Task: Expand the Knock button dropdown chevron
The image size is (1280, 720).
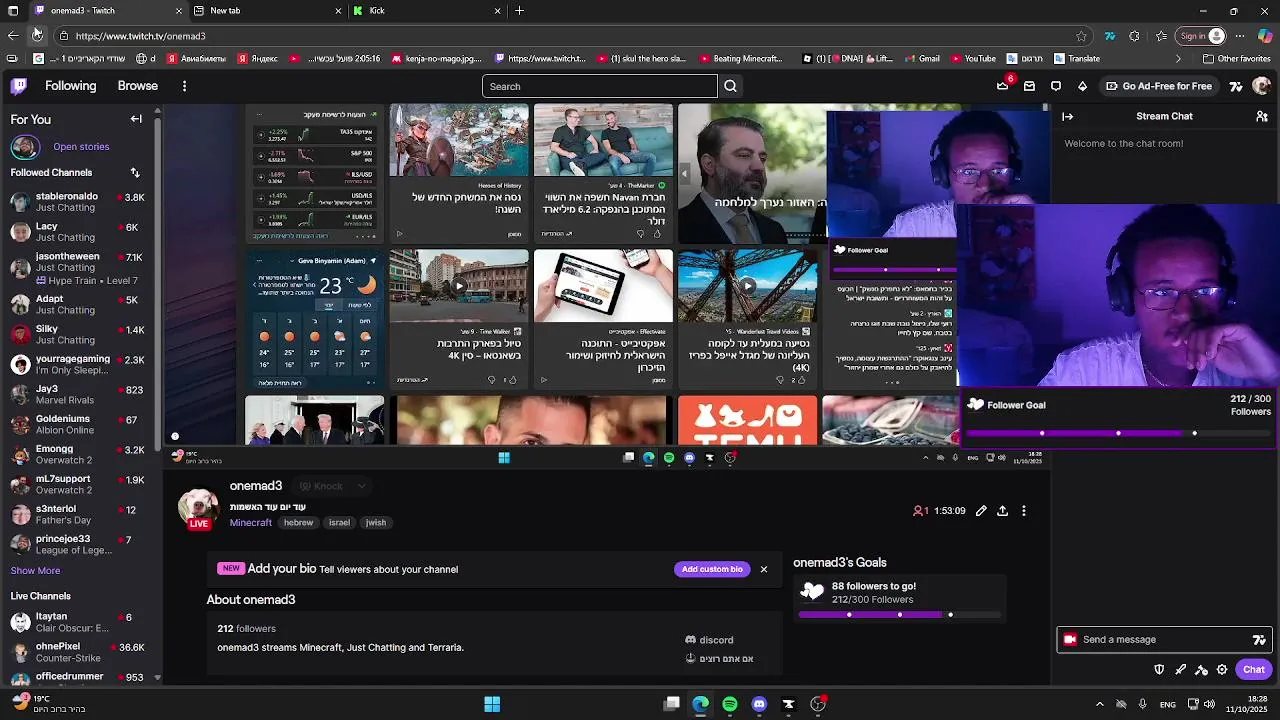Action: click(361, 486)
